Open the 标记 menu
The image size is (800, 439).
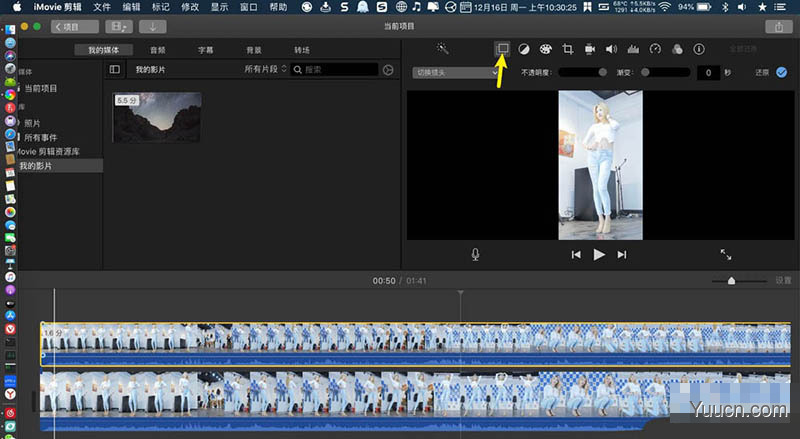click(x=161, y=7)
